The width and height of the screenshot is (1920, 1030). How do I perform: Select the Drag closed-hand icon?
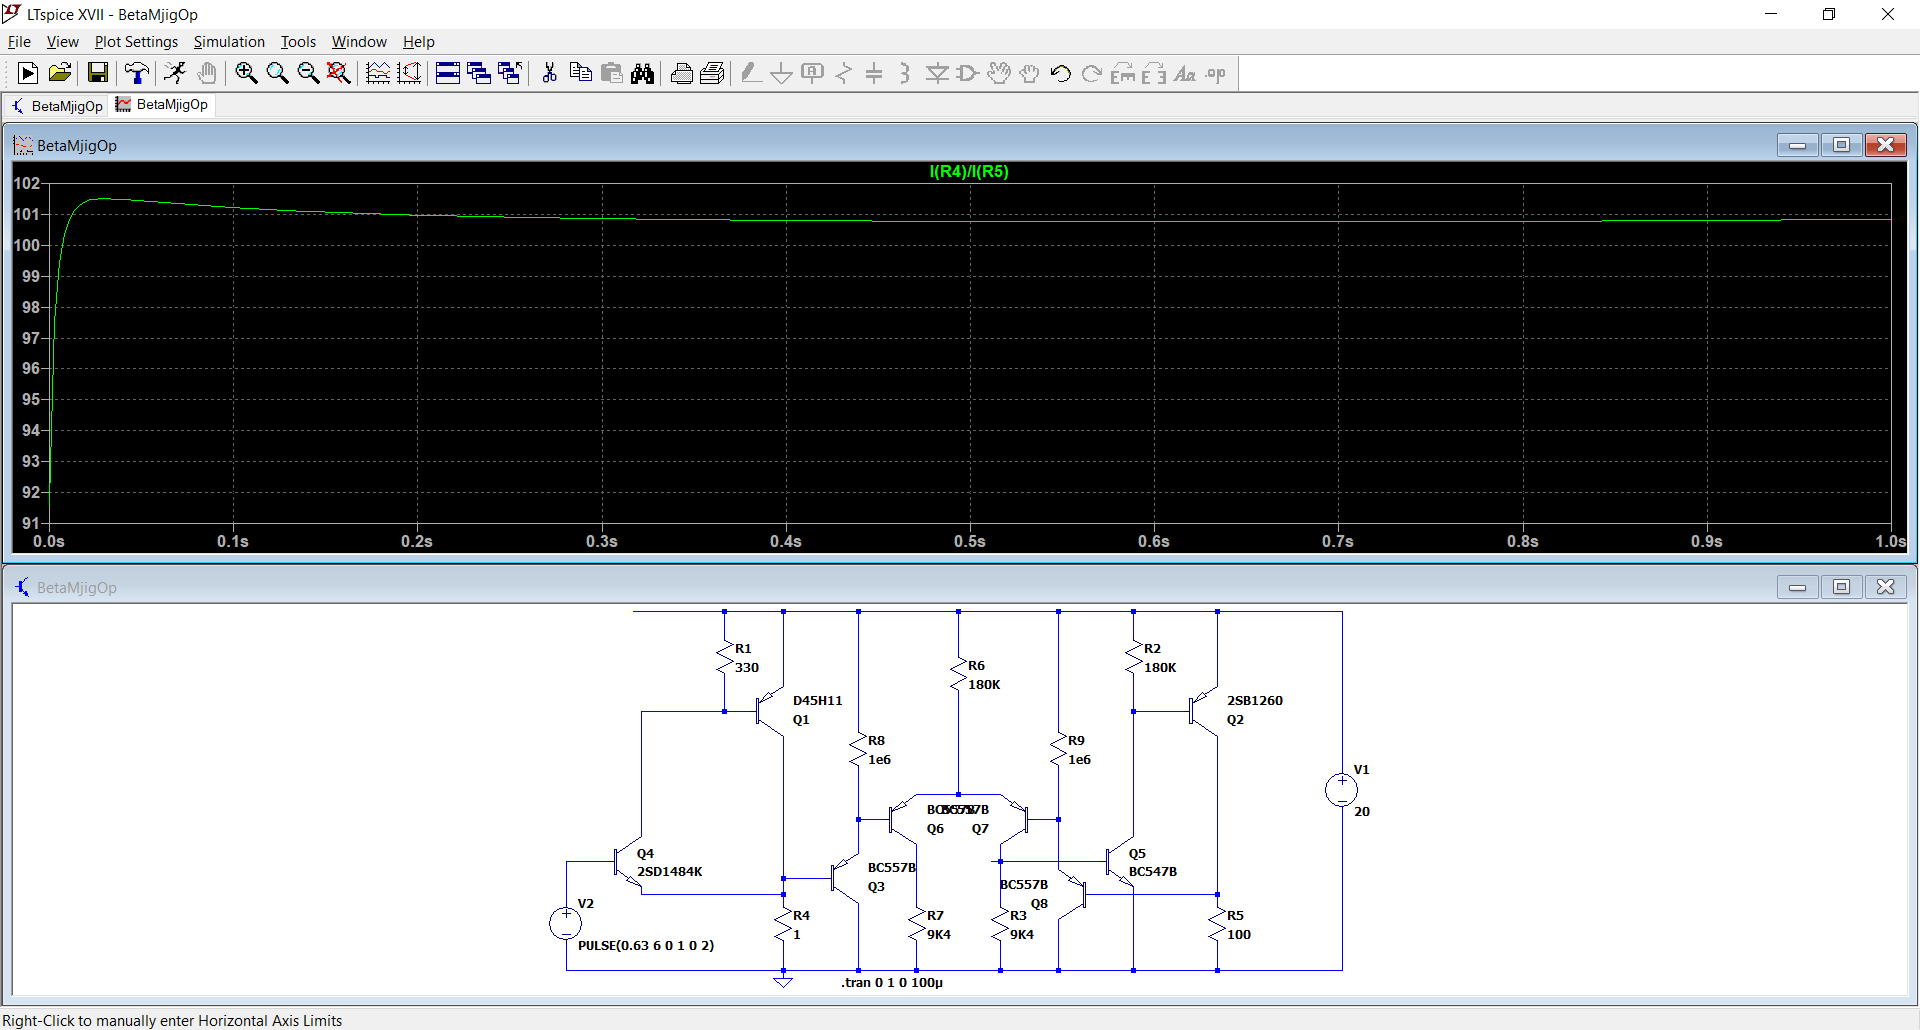tap(1030, 73)
